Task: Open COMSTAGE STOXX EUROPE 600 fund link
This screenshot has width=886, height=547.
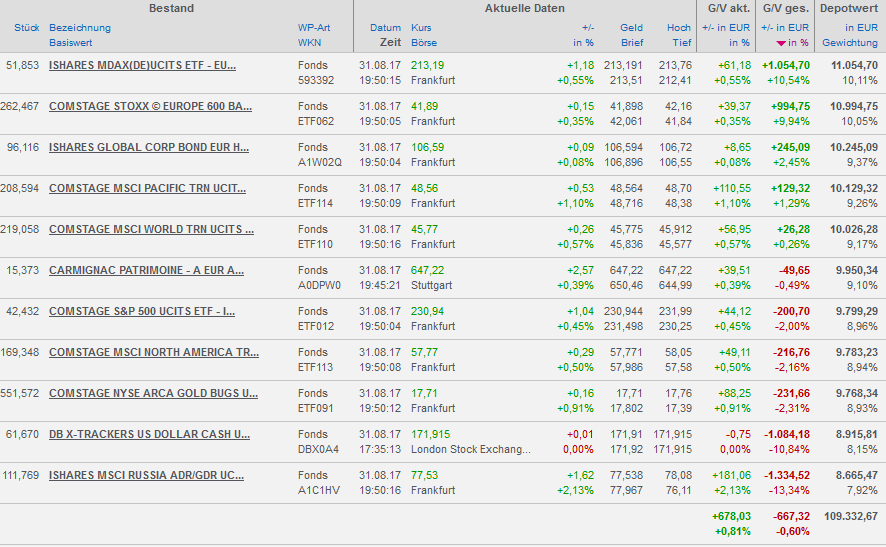Action: 150,106
